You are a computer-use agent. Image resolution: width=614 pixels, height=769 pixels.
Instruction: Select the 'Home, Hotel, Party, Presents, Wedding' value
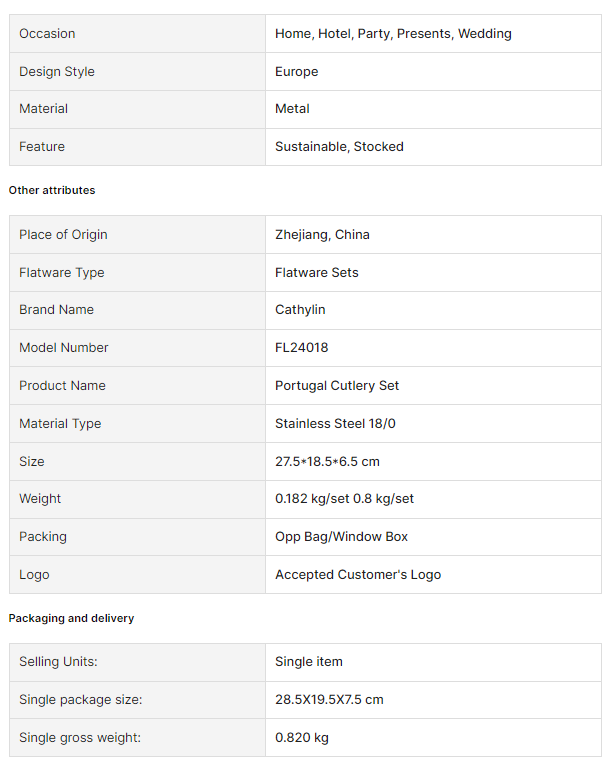tap(393, 34)
